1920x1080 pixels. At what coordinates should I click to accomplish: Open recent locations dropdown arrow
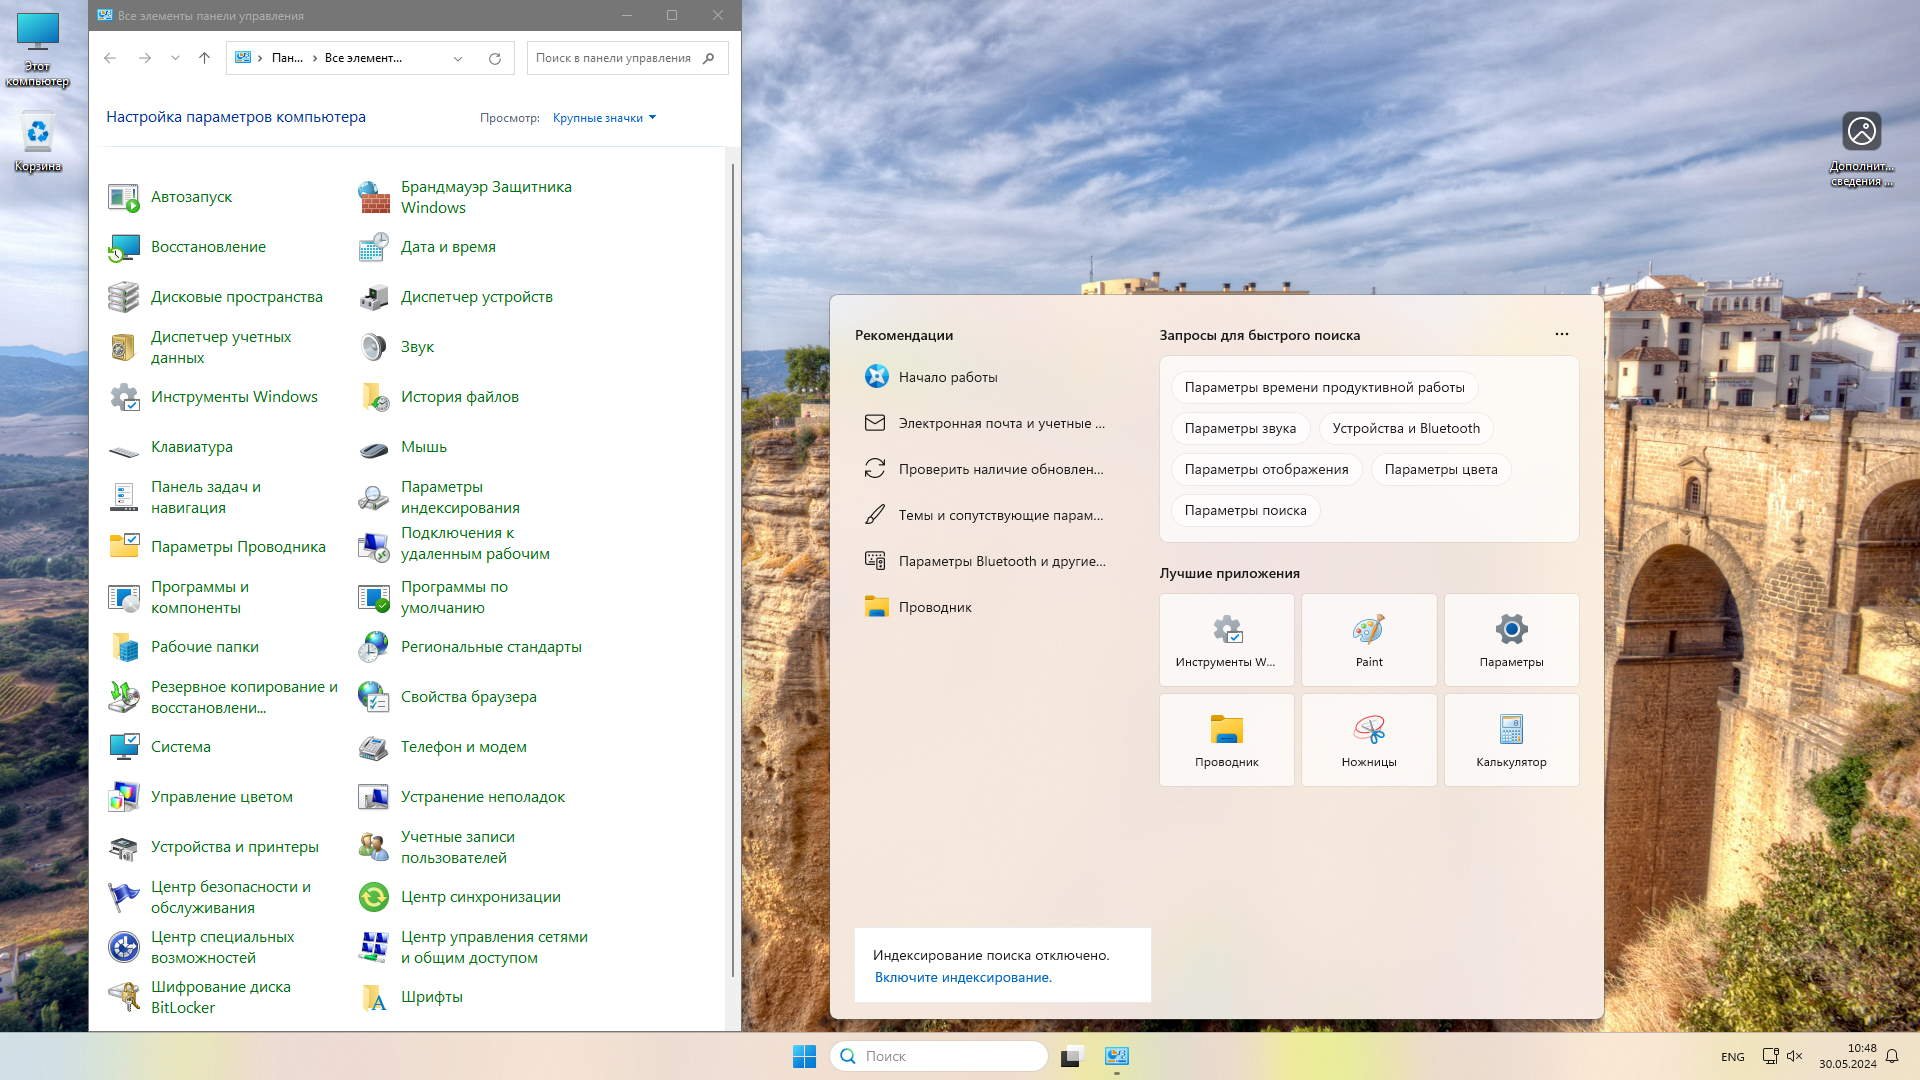[x=175, y=58]
